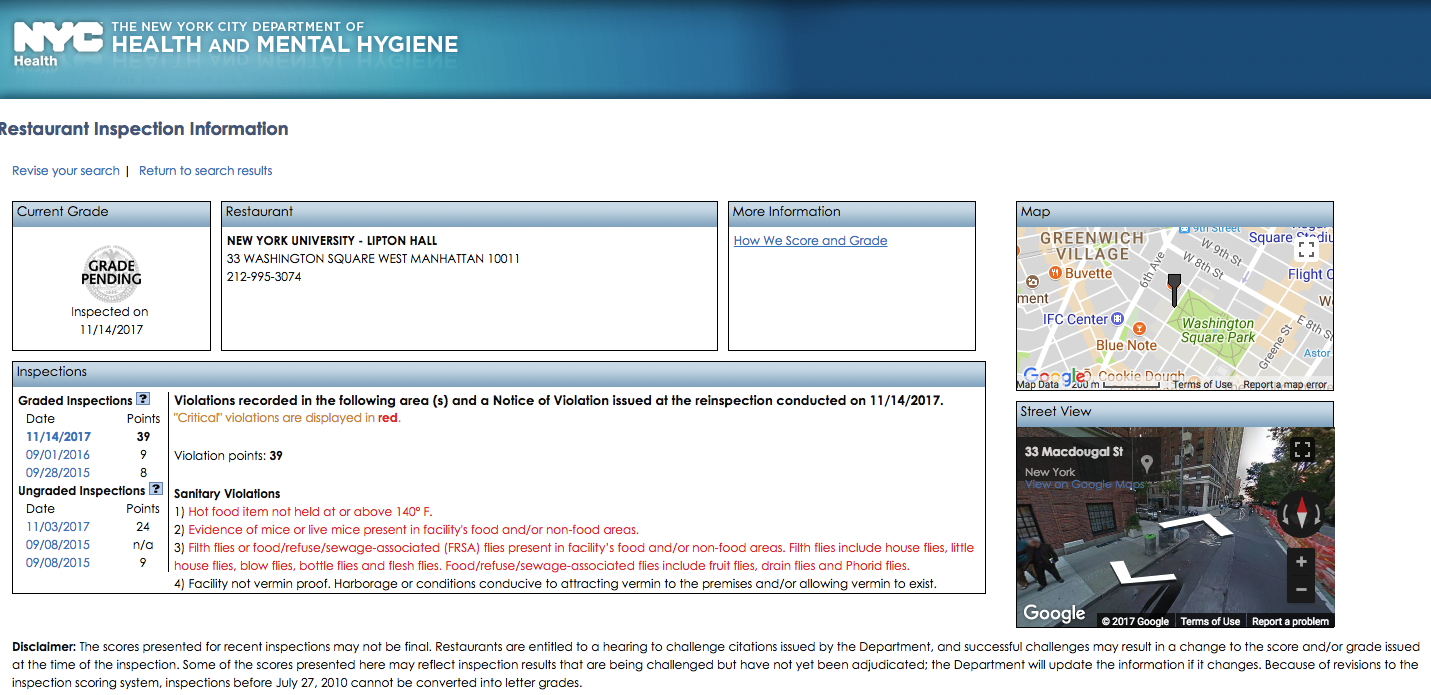This screenshot has height=695, width=1431.
Task: Click View on Google Maps link
Action: click(x=1084, y=485)
